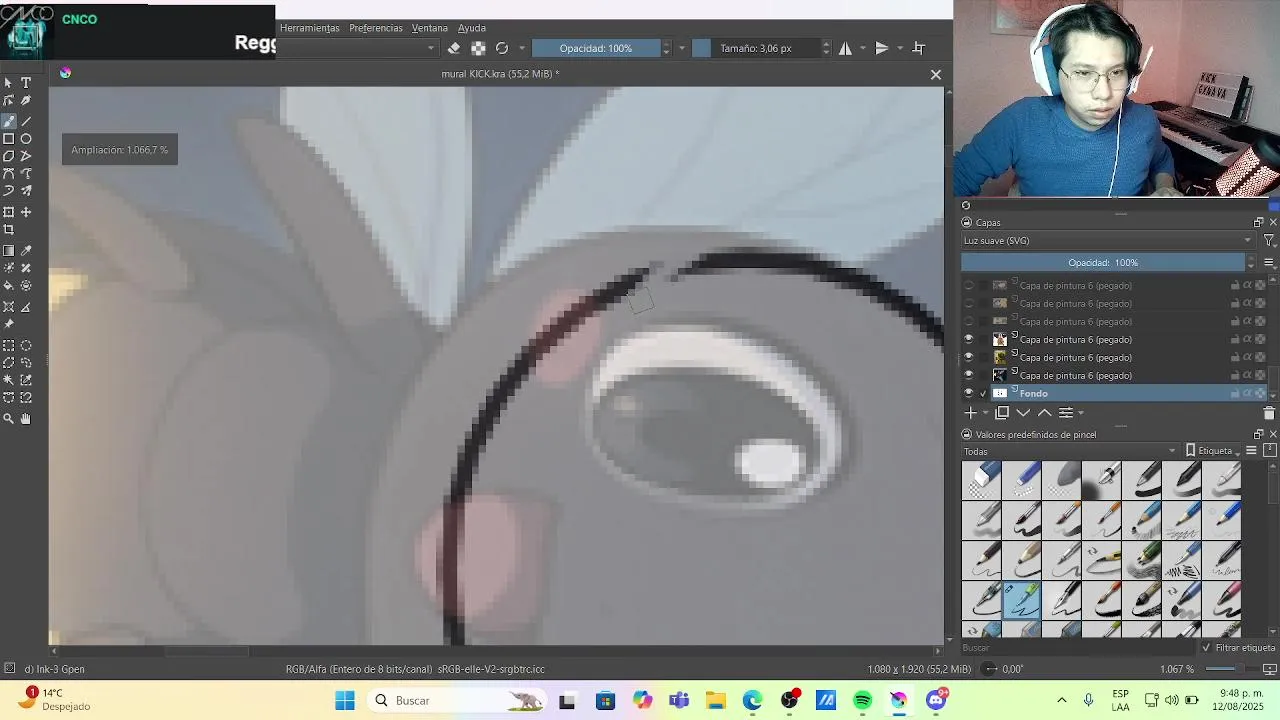Select the Pan hand tool
This screenshot has height=720, width=1280.
coord(26,419)
